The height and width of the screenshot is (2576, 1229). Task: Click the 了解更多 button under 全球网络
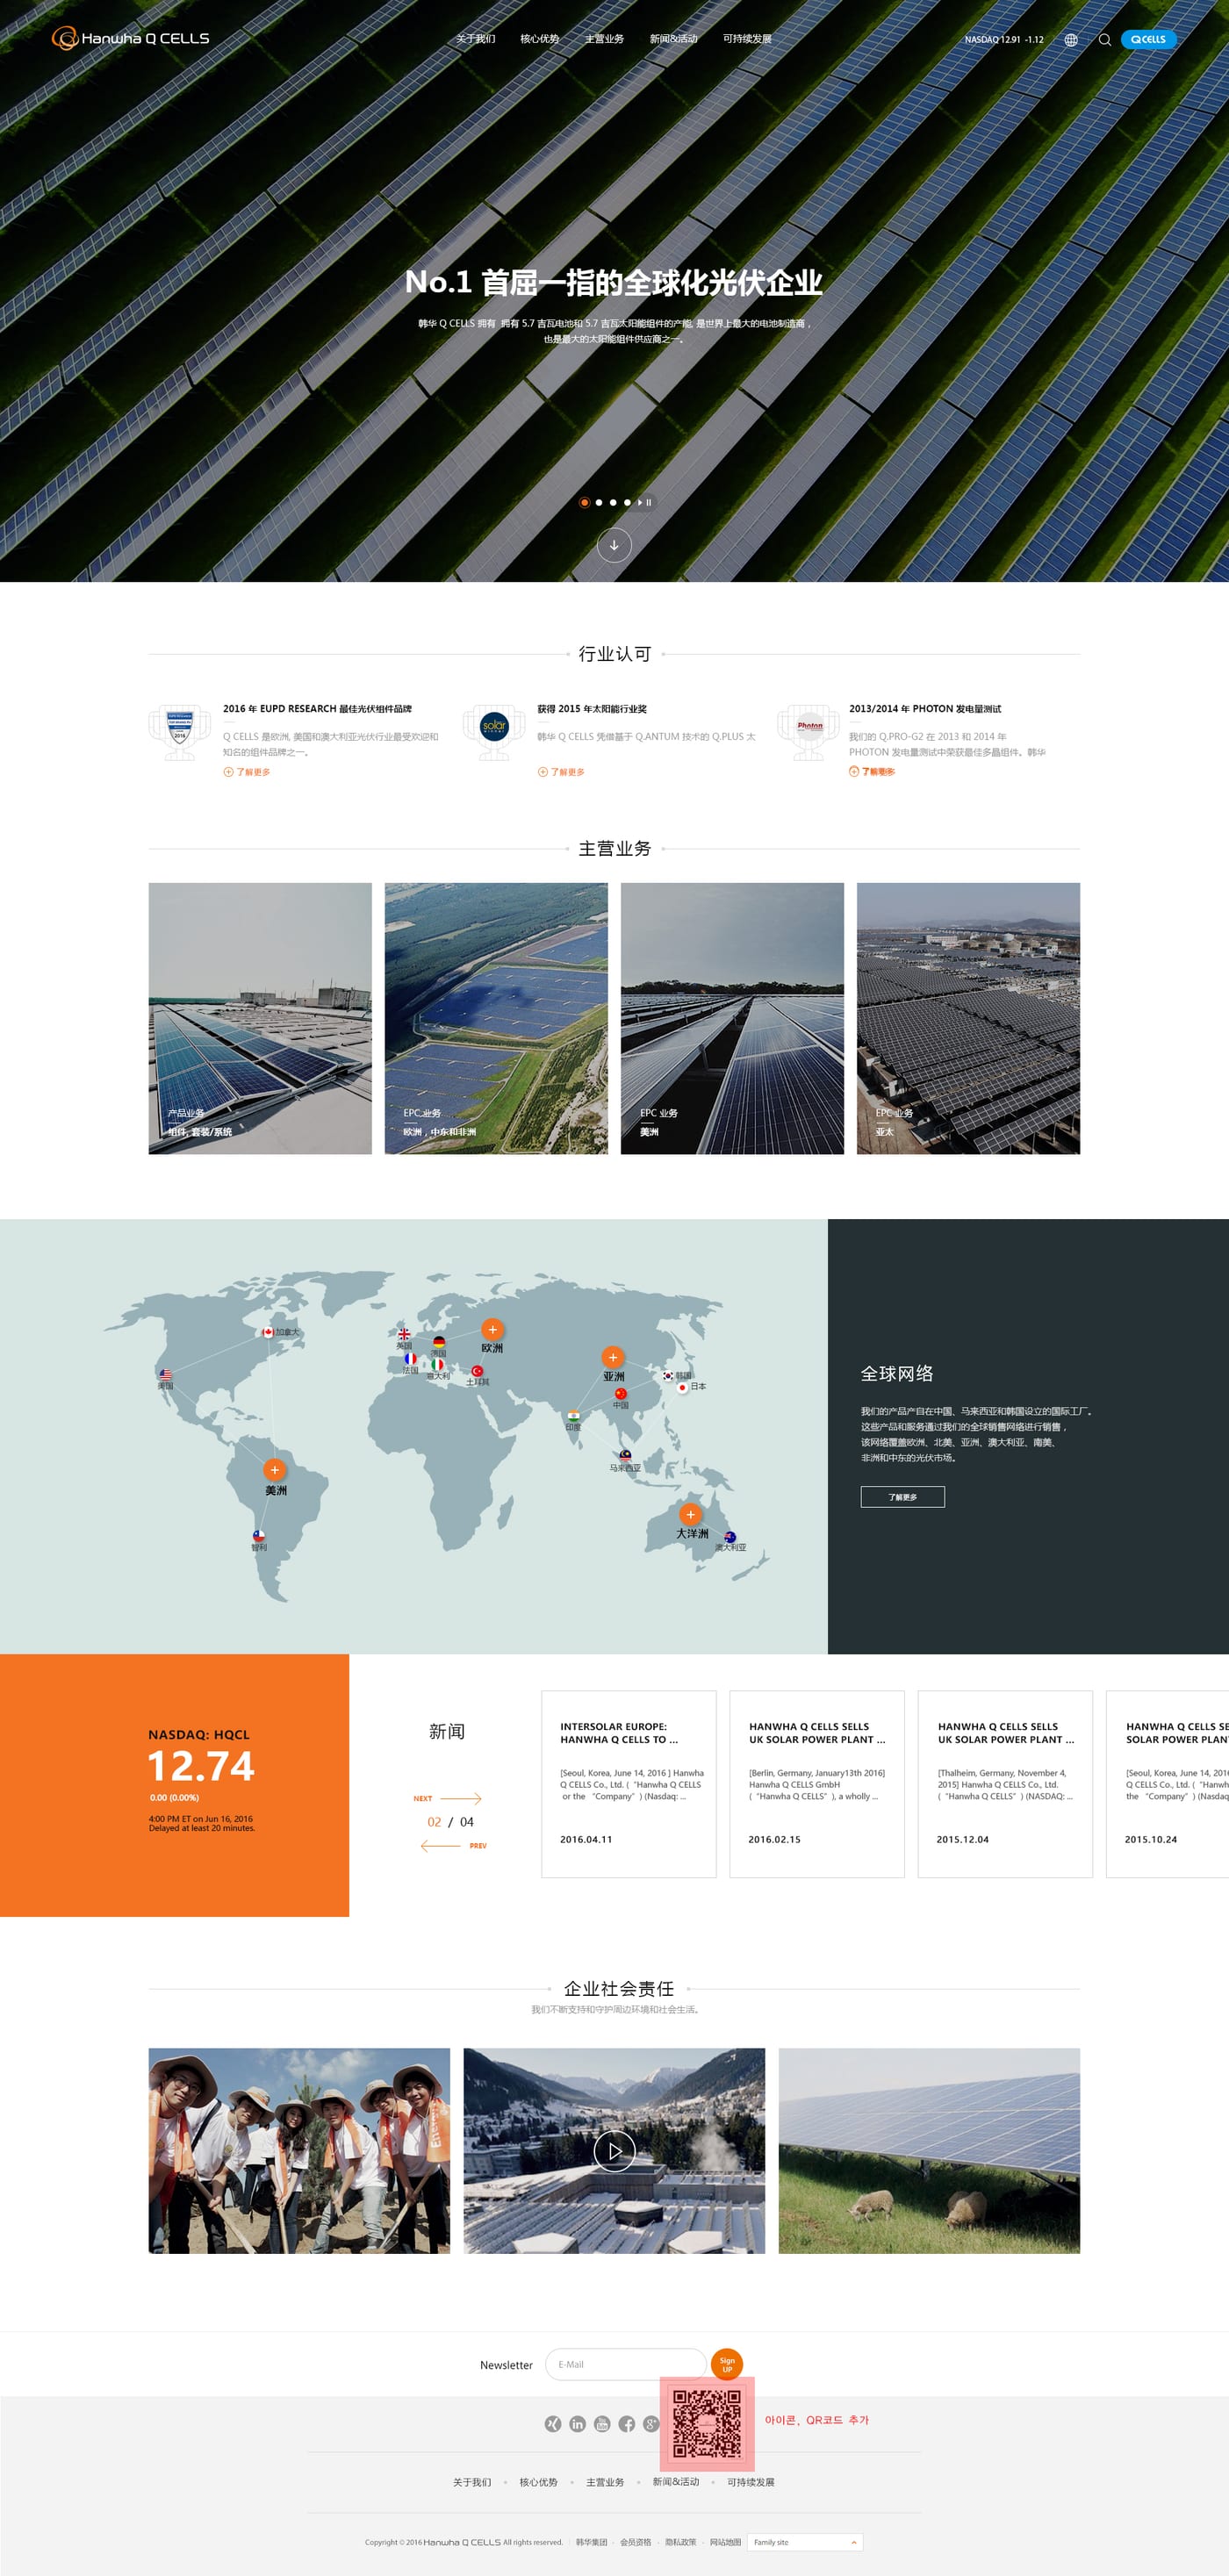tap(903, 1497)
